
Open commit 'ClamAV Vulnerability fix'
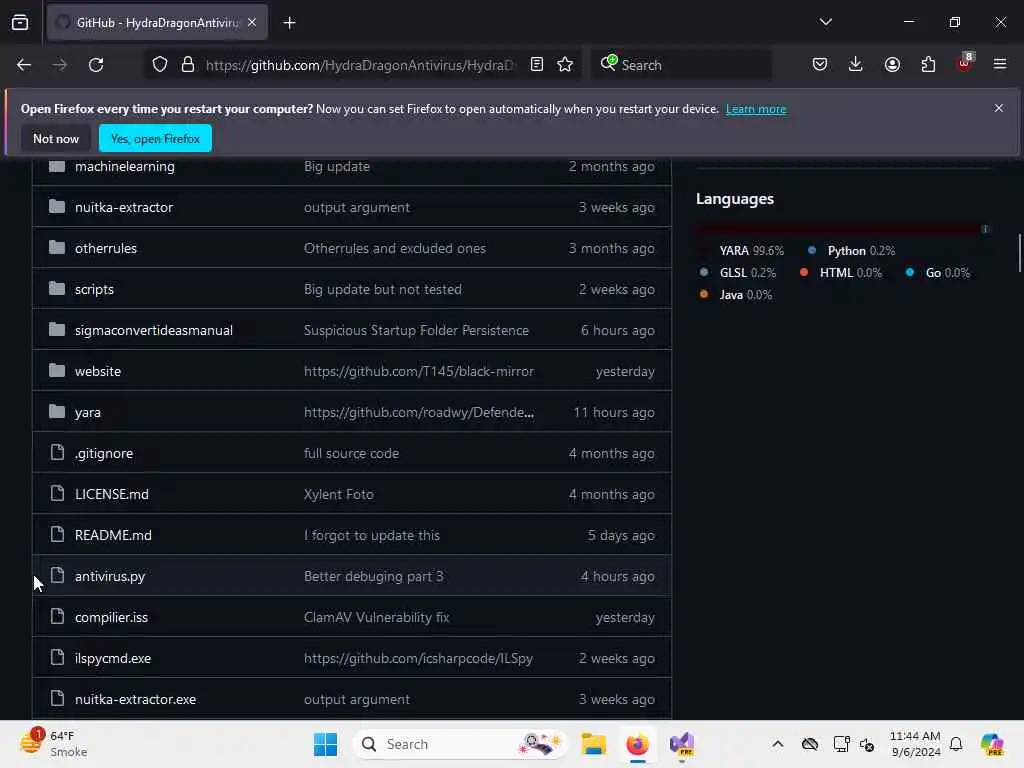point(376,617)
